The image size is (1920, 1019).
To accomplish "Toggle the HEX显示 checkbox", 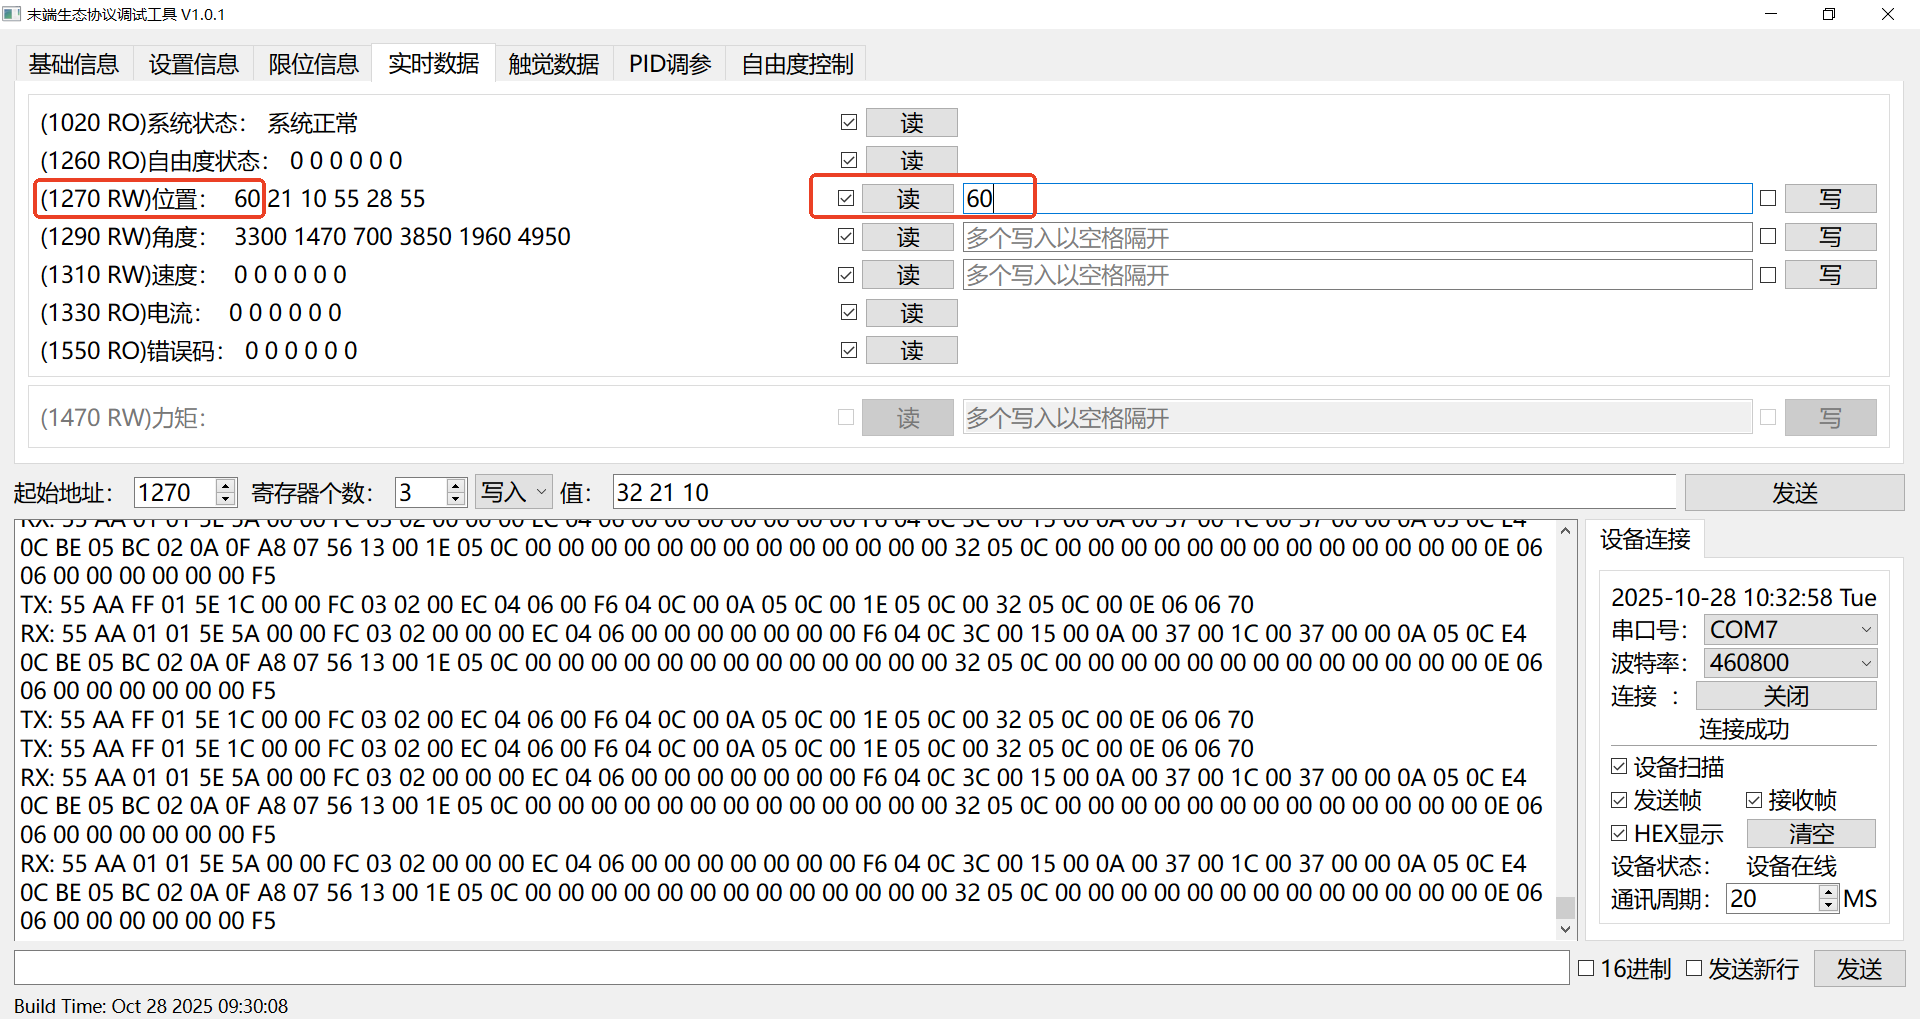I will pyautogui.click(x=1620, y=833).
